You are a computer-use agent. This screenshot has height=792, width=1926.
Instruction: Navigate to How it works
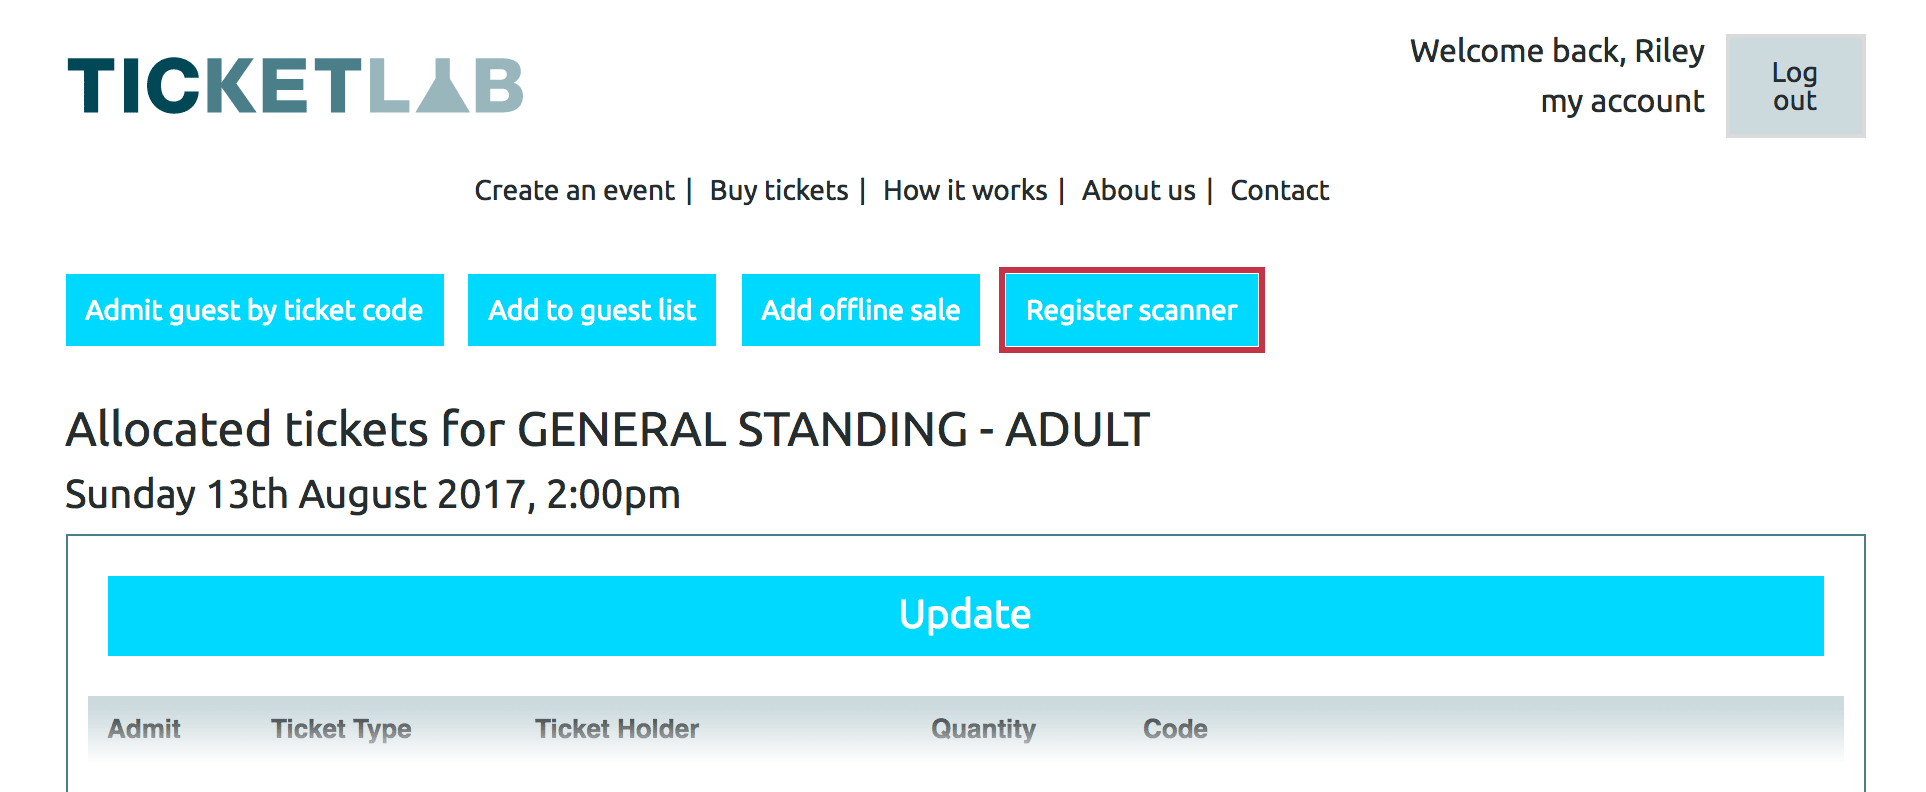click(x=964, y=190)
